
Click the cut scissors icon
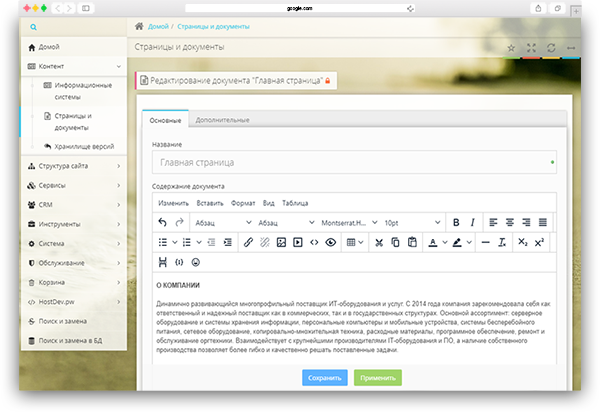pyautogui.click(x=379, y=242)
